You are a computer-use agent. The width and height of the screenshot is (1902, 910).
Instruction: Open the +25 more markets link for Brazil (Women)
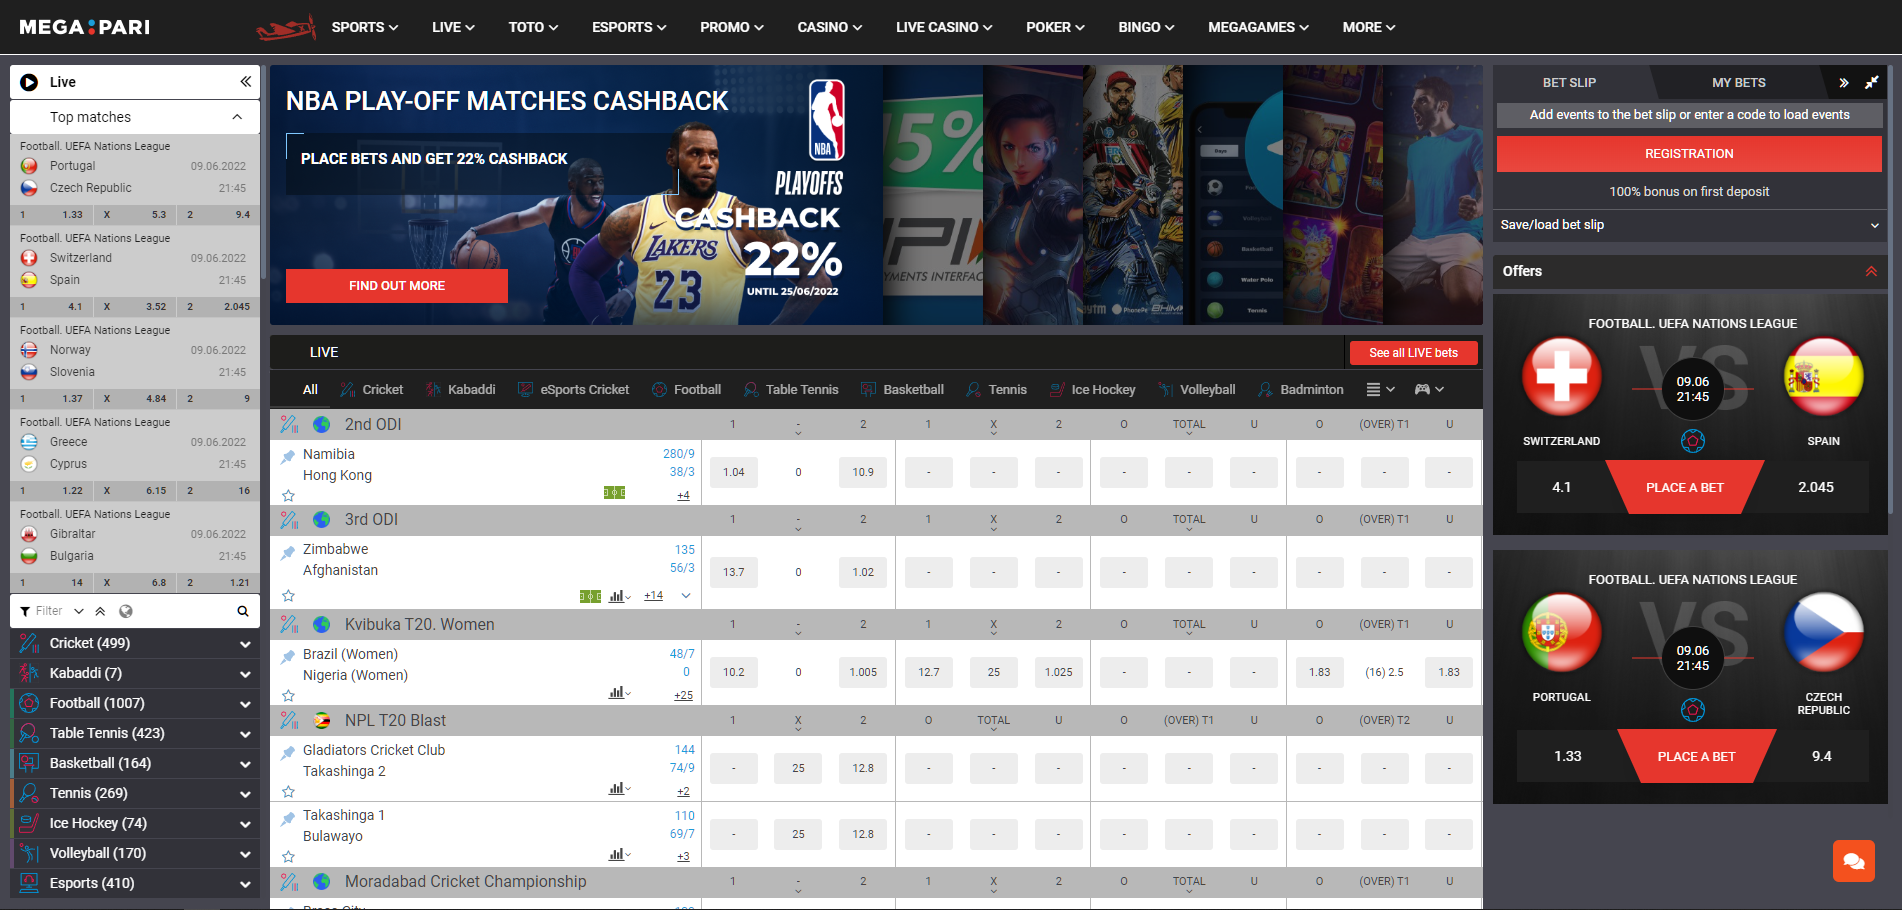pyautogui.click(x=683, y=695)
